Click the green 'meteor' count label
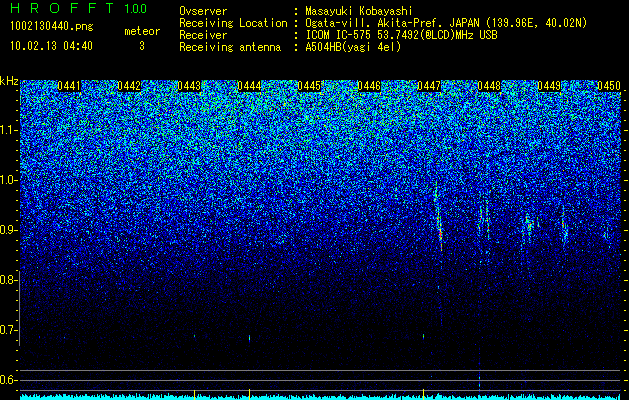 (x=142, y=31)
